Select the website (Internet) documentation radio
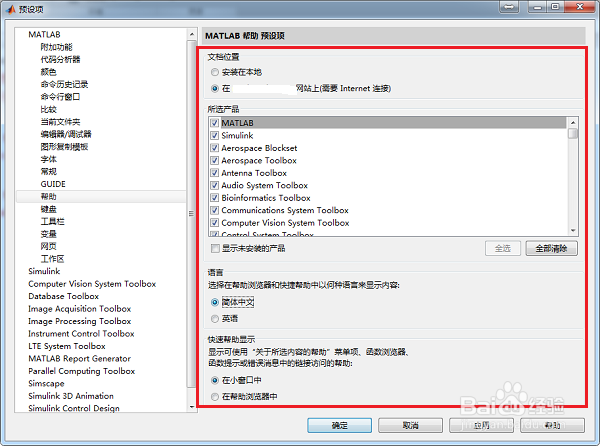 [215, 88]
